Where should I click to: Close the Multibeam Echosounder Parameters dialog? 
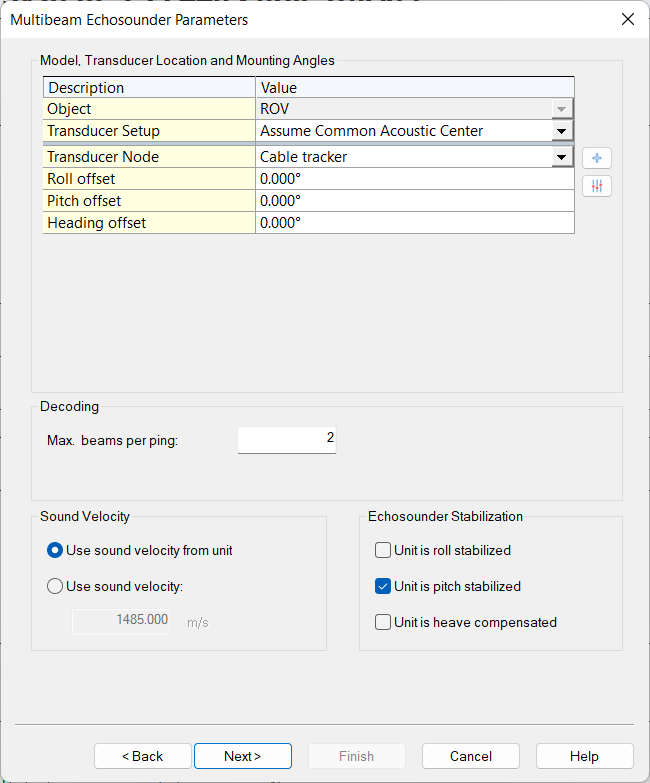pyautogui.click(x=628, y=19)
